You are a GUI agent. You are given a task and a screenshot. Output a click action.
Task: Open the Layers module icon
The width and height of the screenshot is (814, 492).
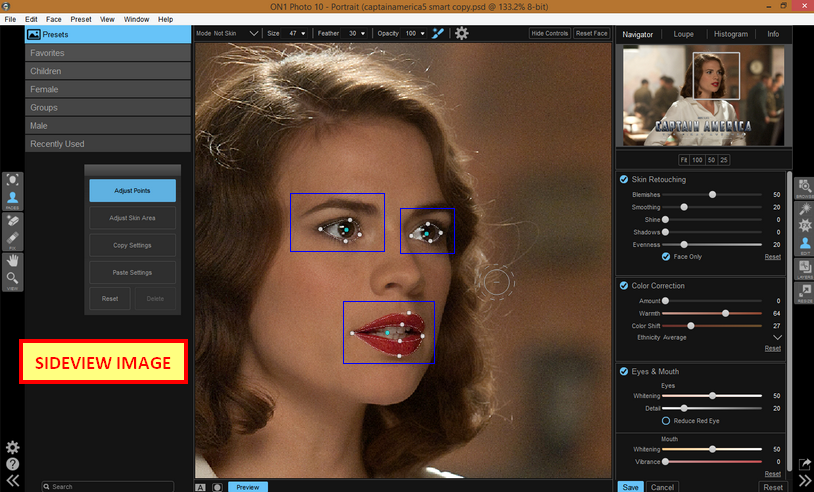coord(805,269)
